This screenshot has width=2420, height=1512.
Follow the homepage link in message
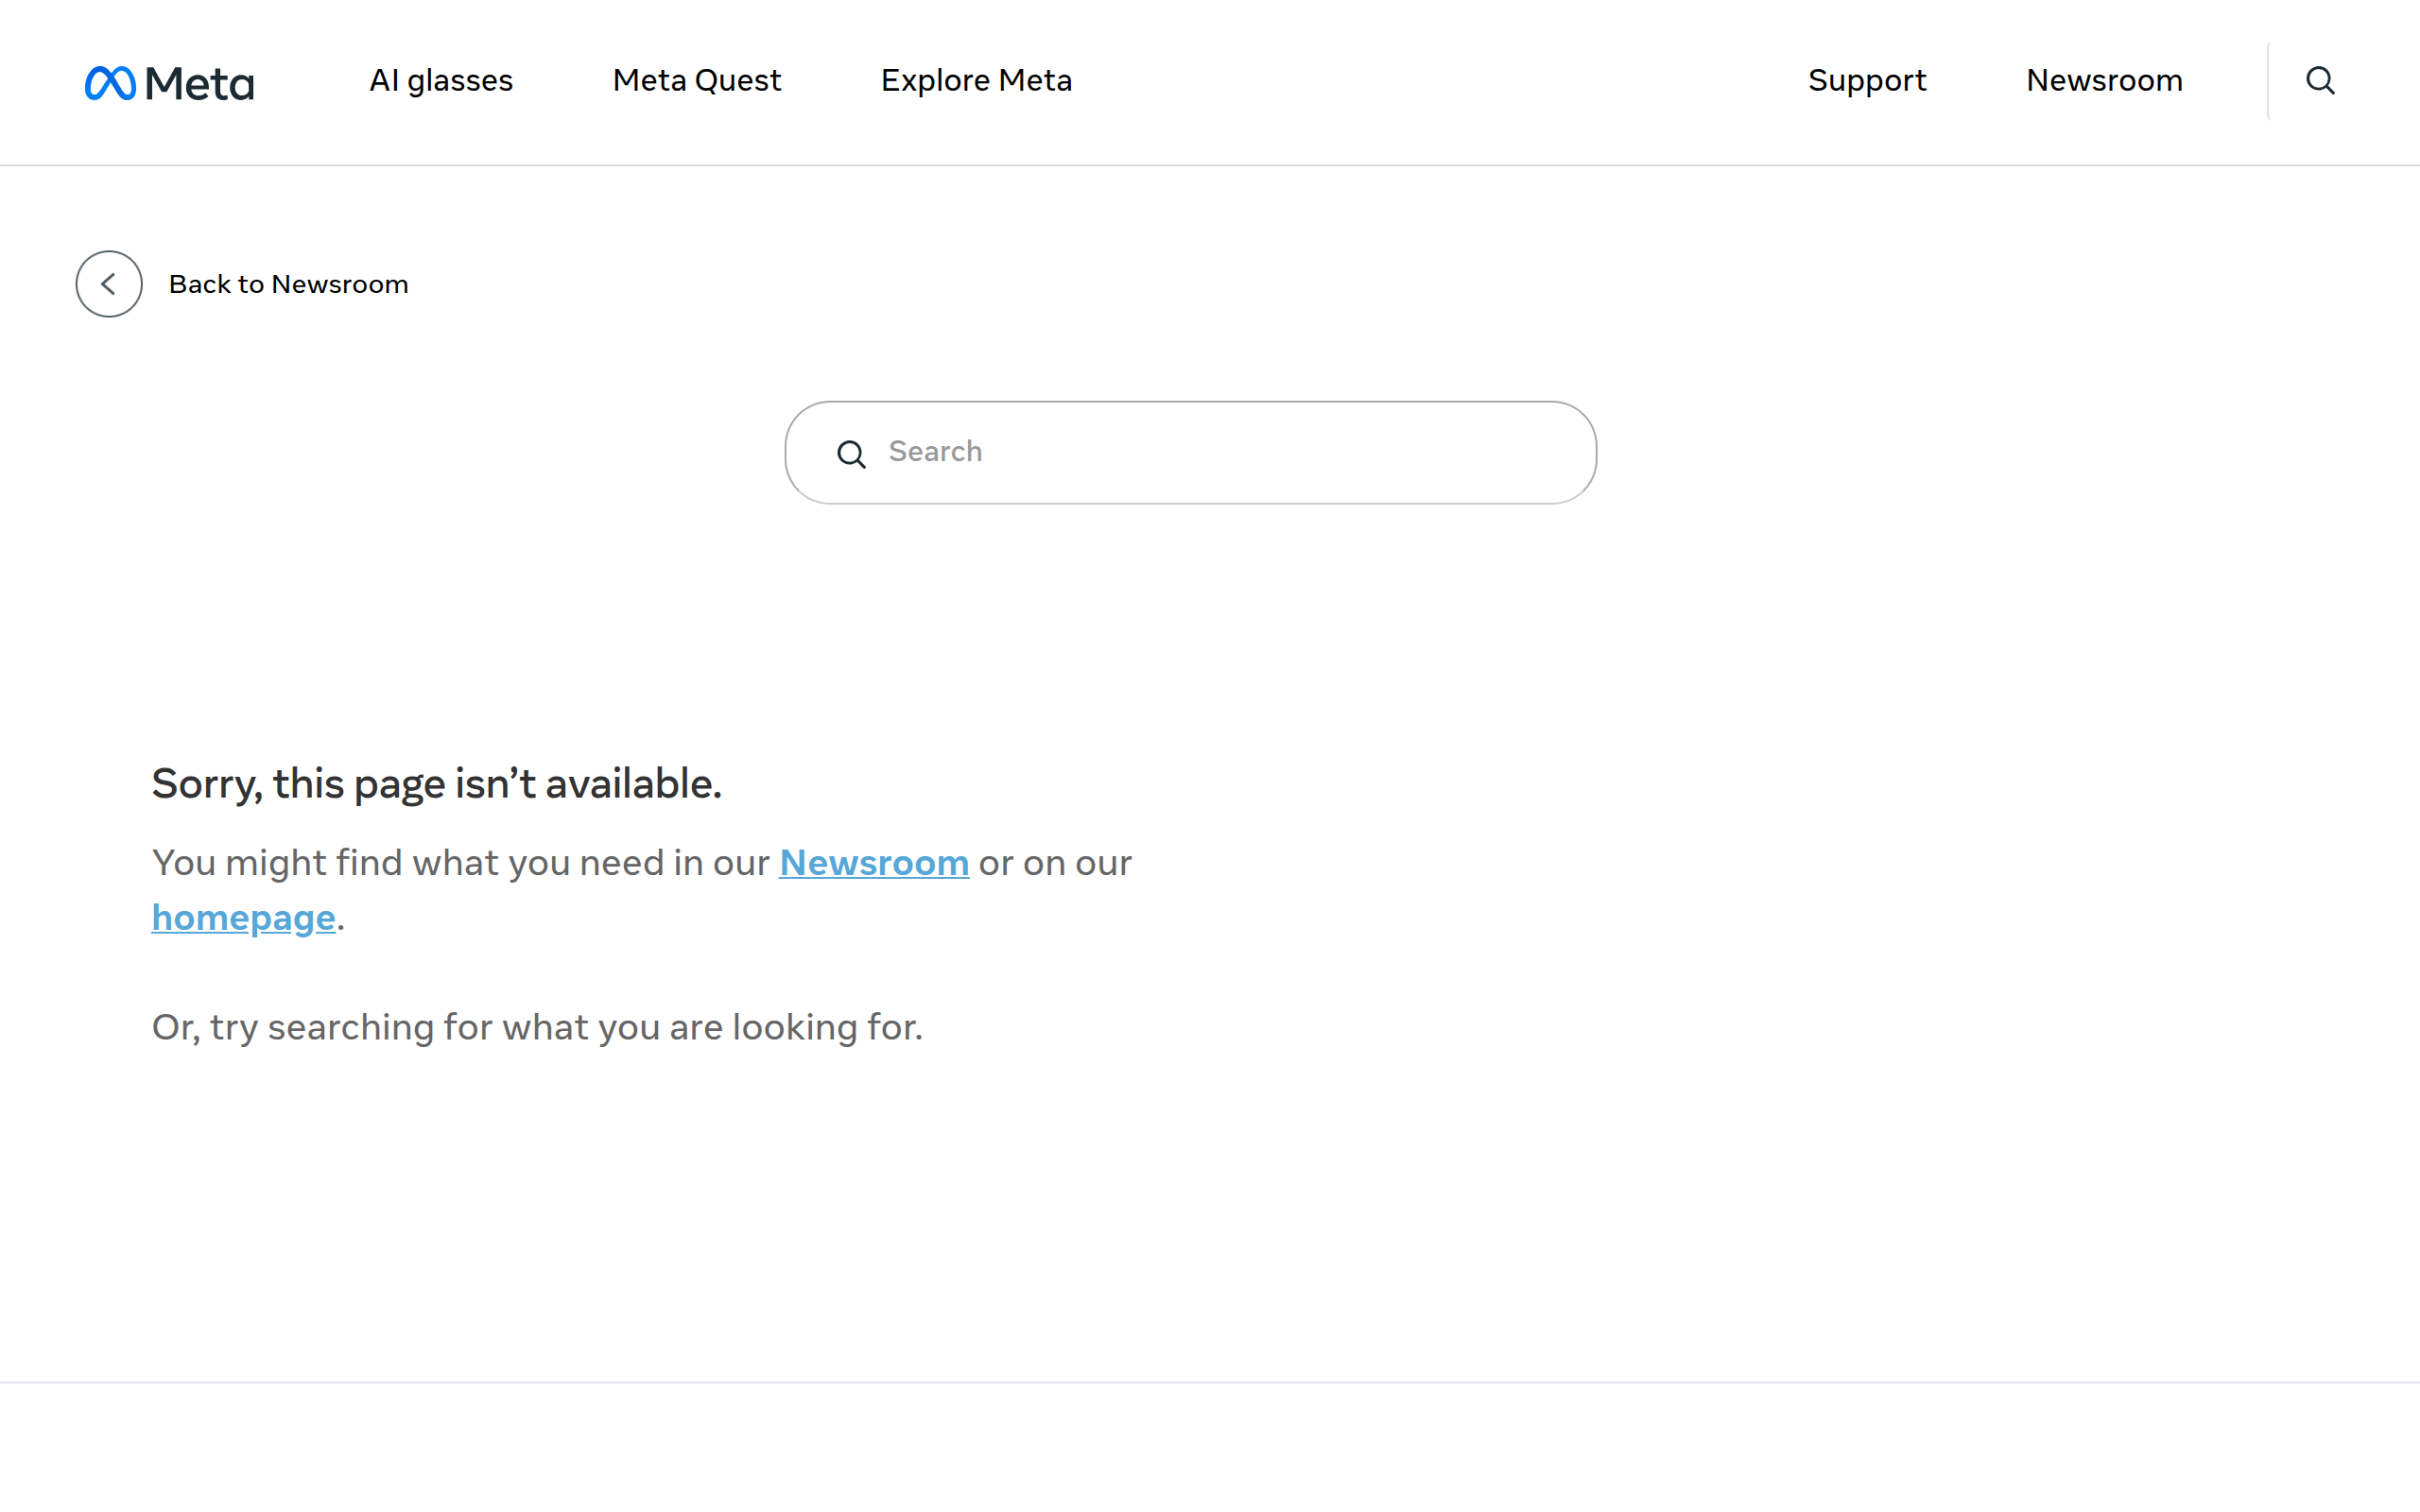[x=243, y=917]
